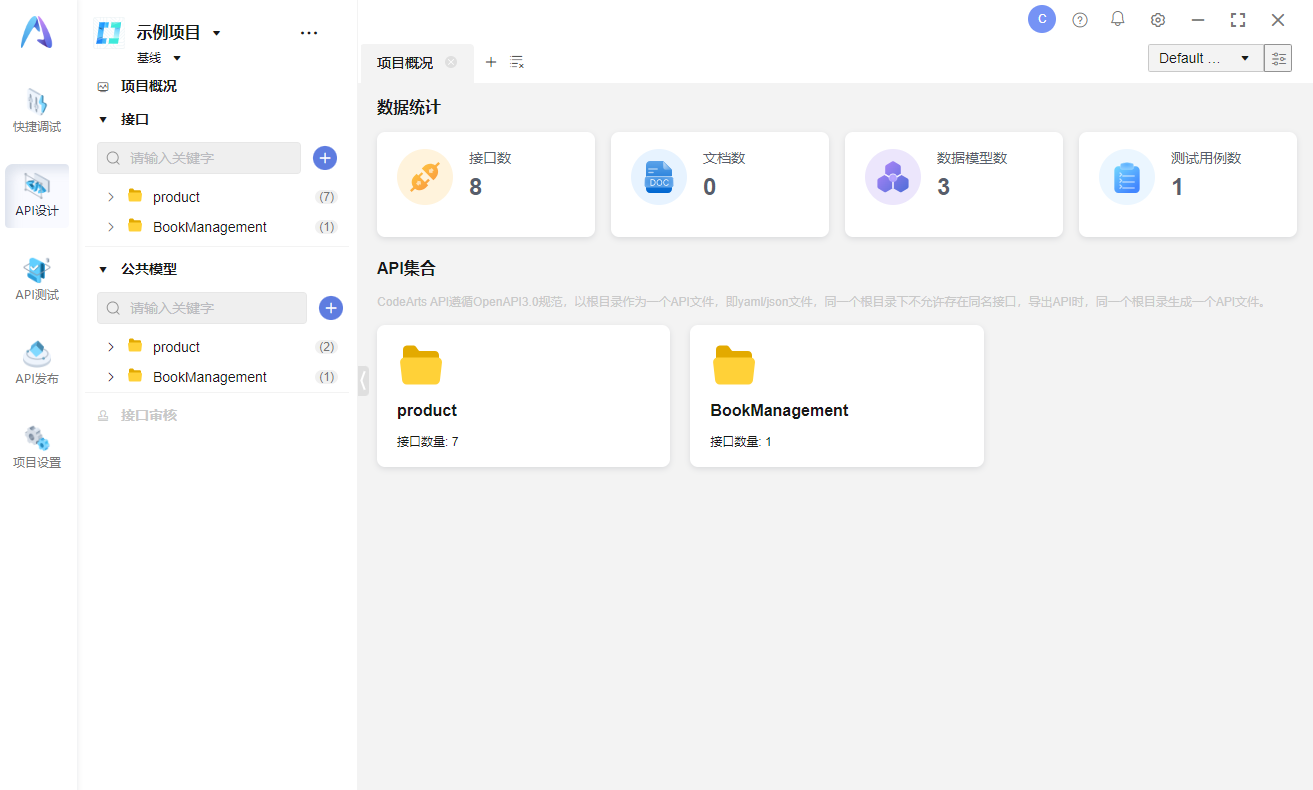Image resolution: width=1313 pixels, height=790 pixels.
Task: Open the BookManagement API collection card
Action: pyautogui.click(x=836, y=395)
